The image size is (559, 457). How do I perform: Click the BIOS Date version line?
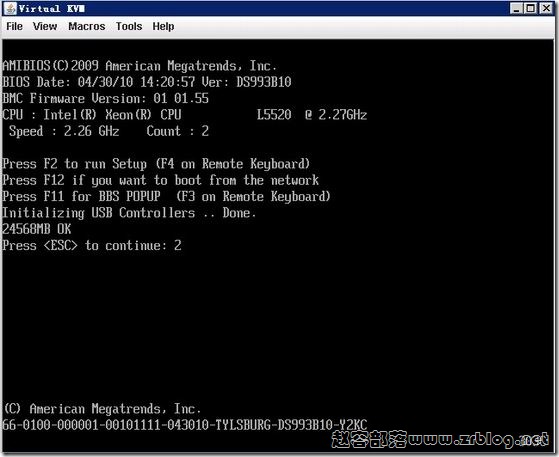pyautogui.click(x=147, y=82)
